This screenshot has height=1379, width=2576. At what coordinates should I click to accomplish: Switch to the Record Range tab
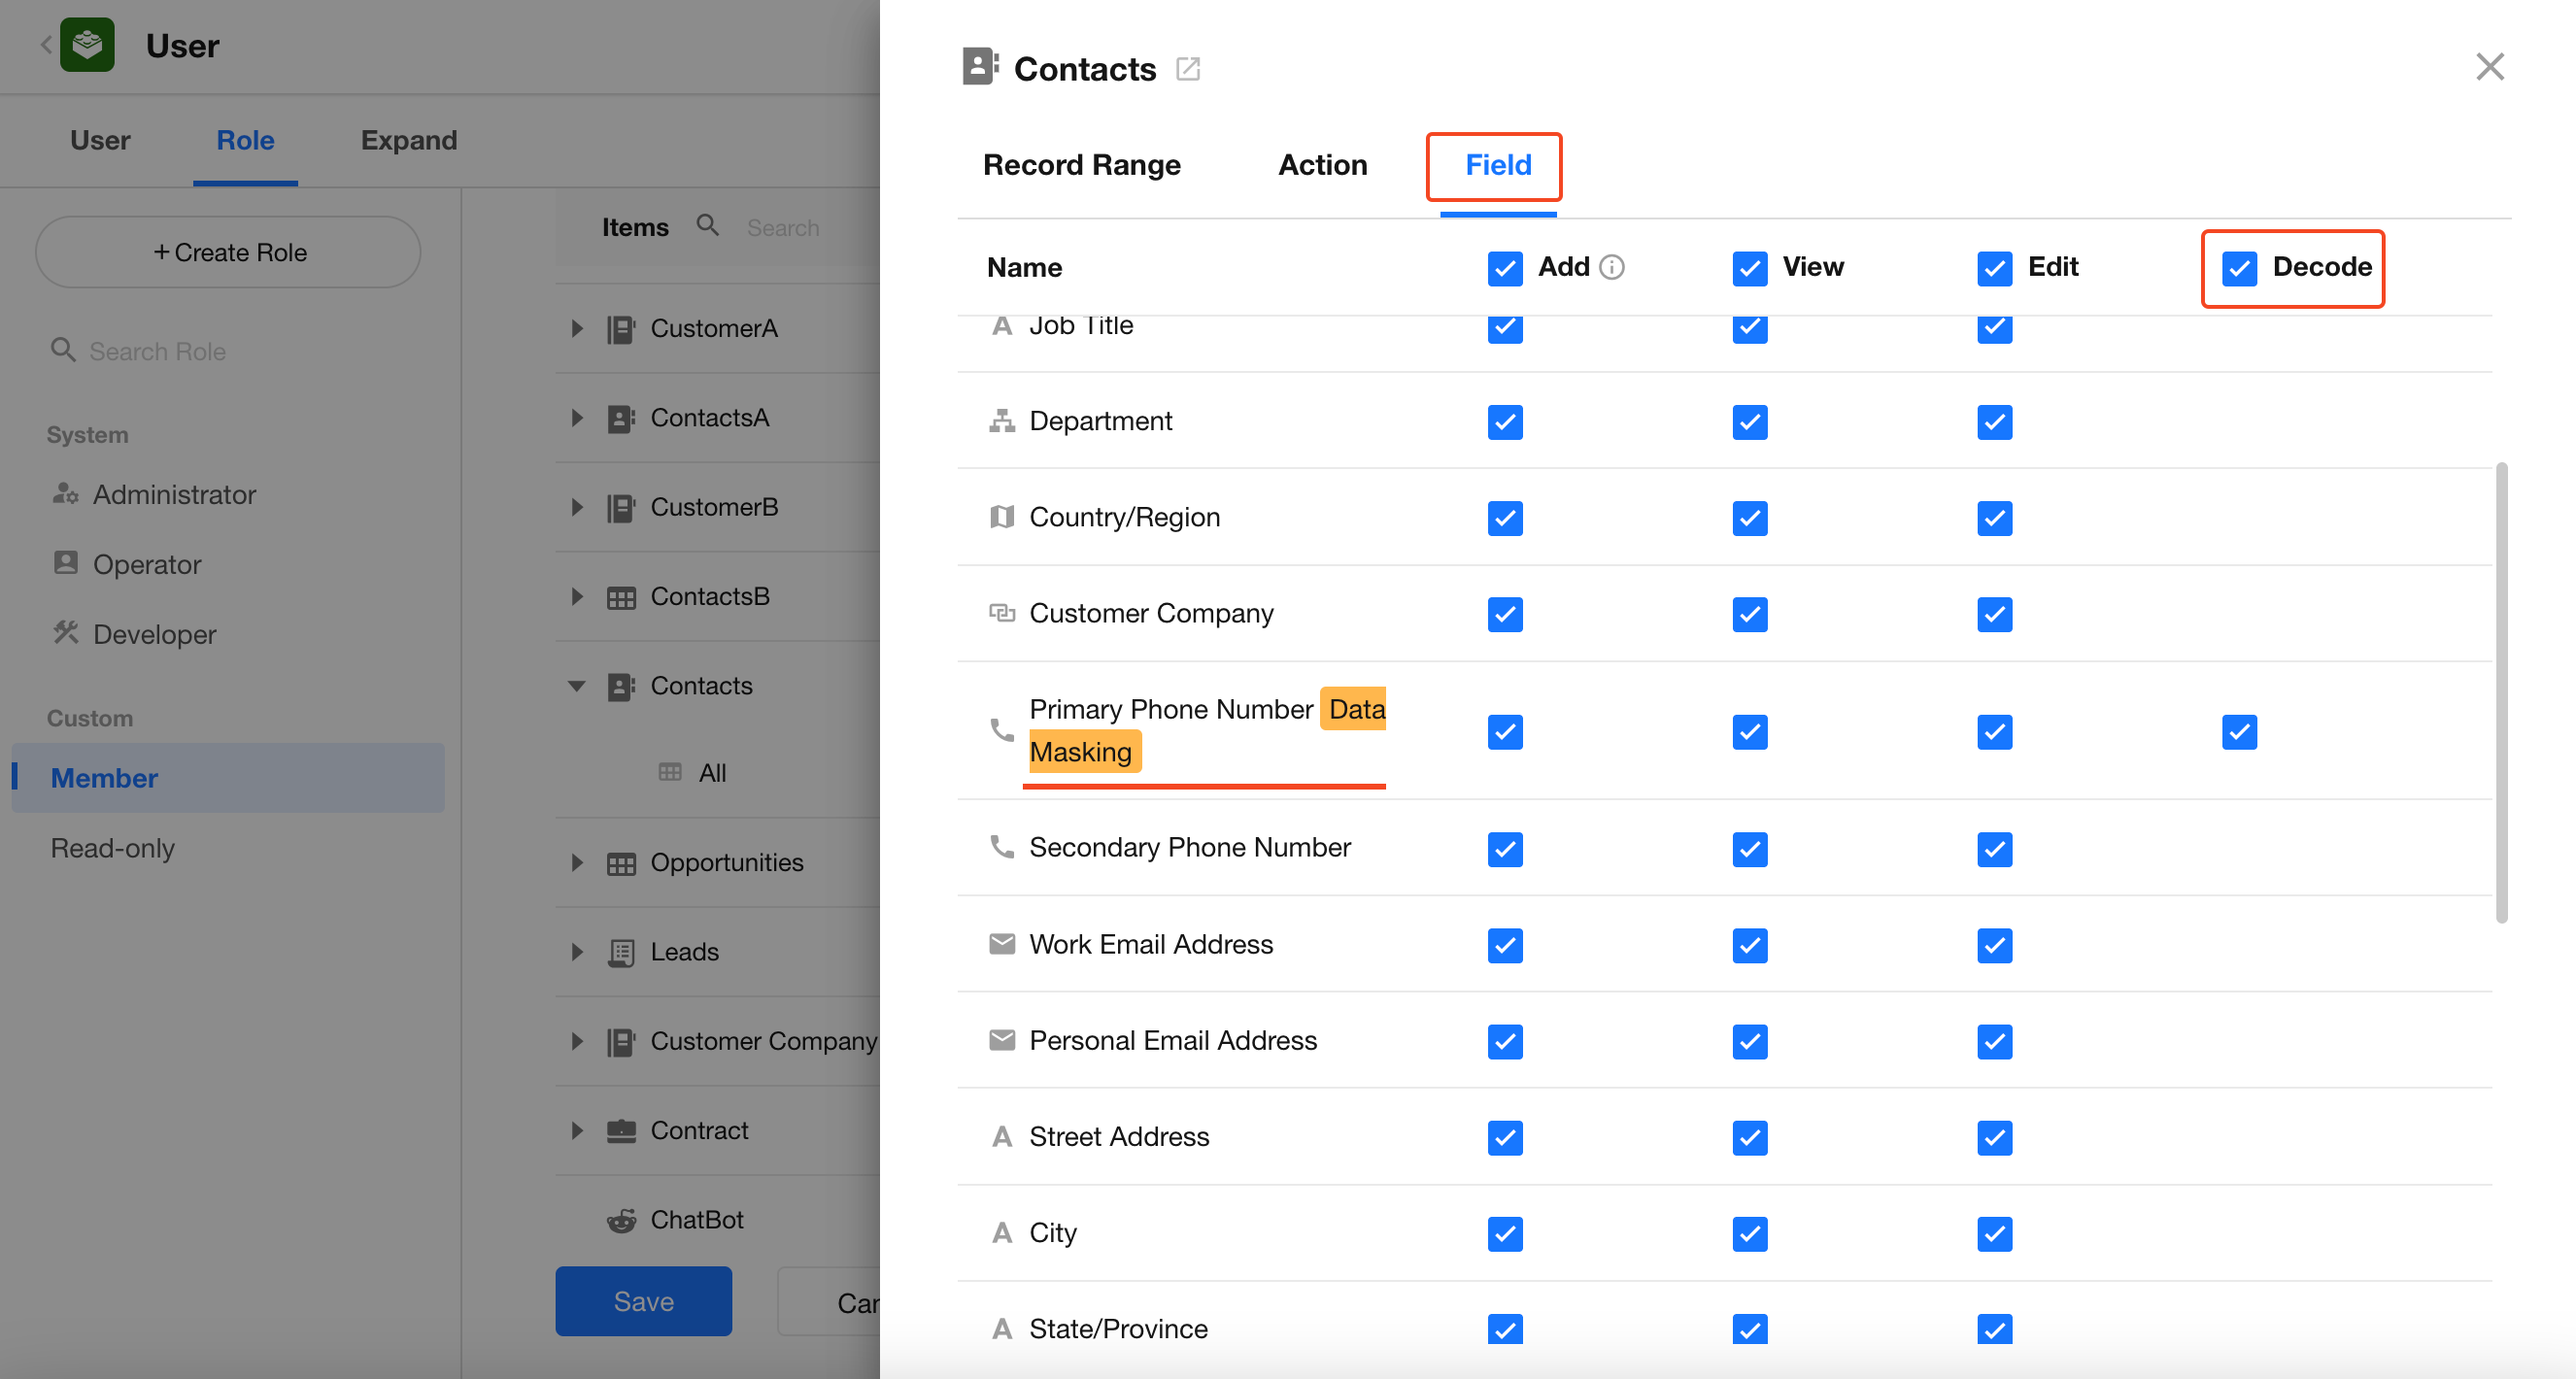tap(1081, 165)
